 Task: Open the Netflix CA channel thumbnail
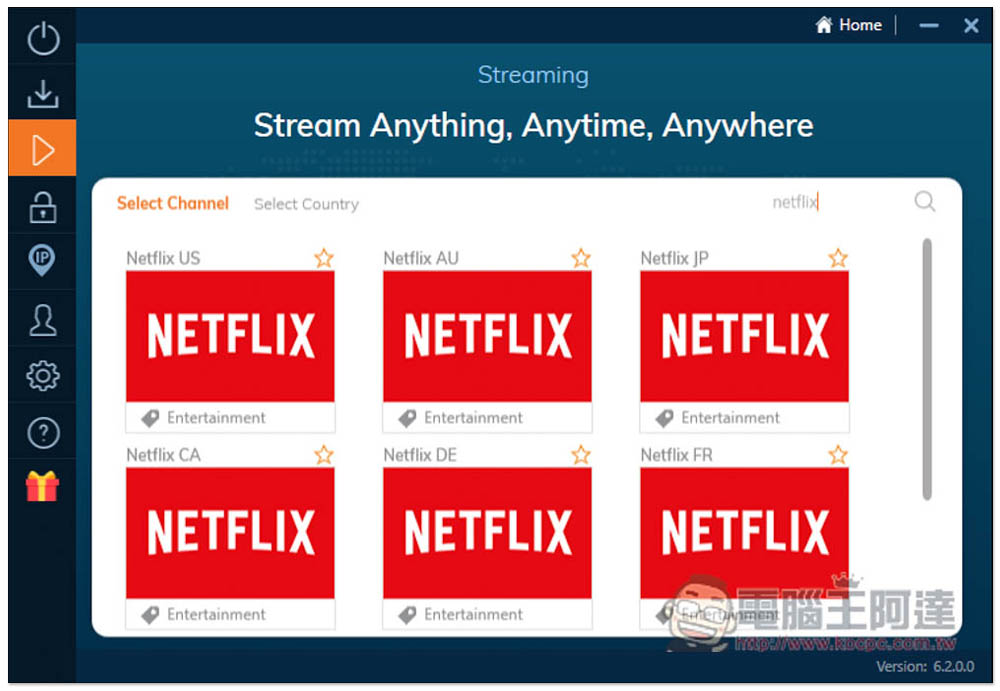[230, 533]
